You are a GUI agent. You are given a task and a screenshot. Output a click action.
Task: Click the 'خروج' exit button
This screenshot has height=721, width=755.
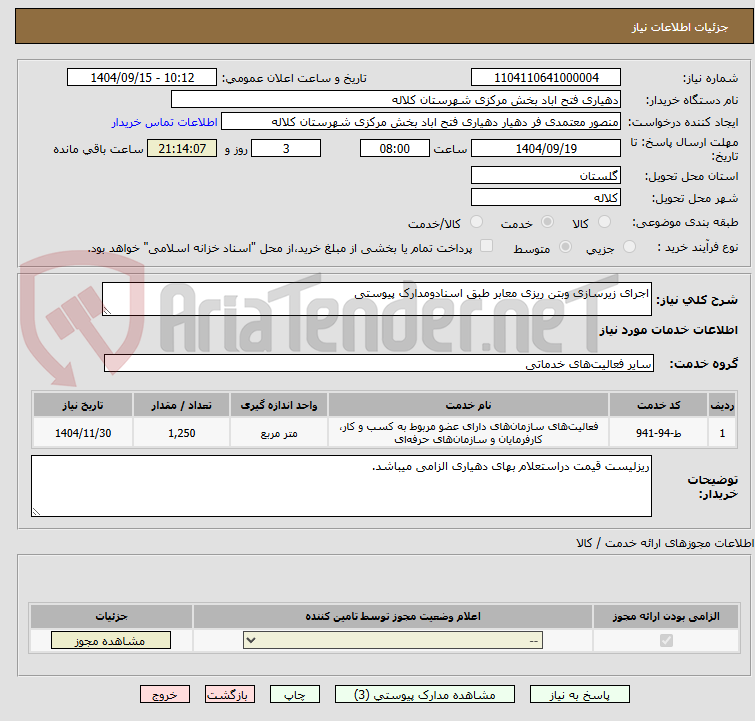(x=165, y=695)
